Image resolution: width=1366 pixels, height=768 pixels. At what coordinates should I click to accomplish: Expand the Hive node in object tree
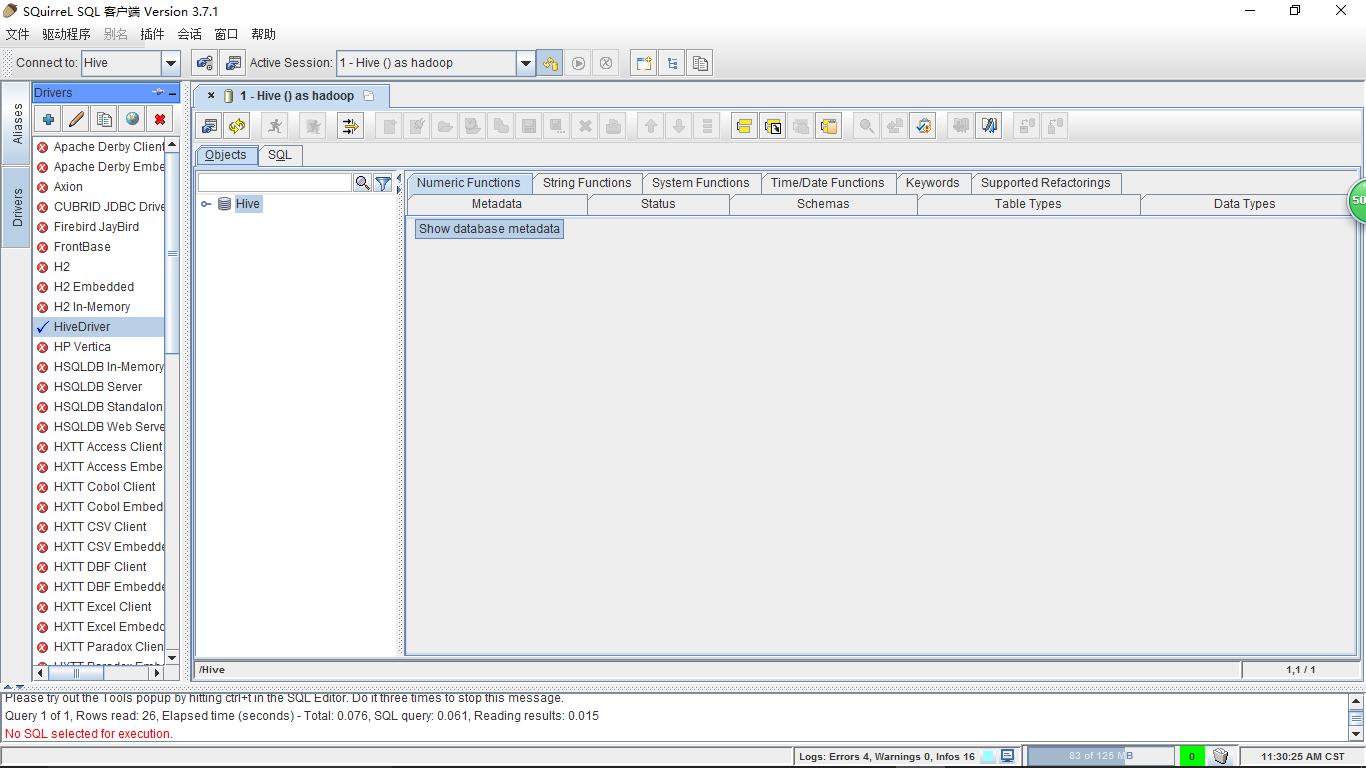pyautogui.click(x=206, y=204)
